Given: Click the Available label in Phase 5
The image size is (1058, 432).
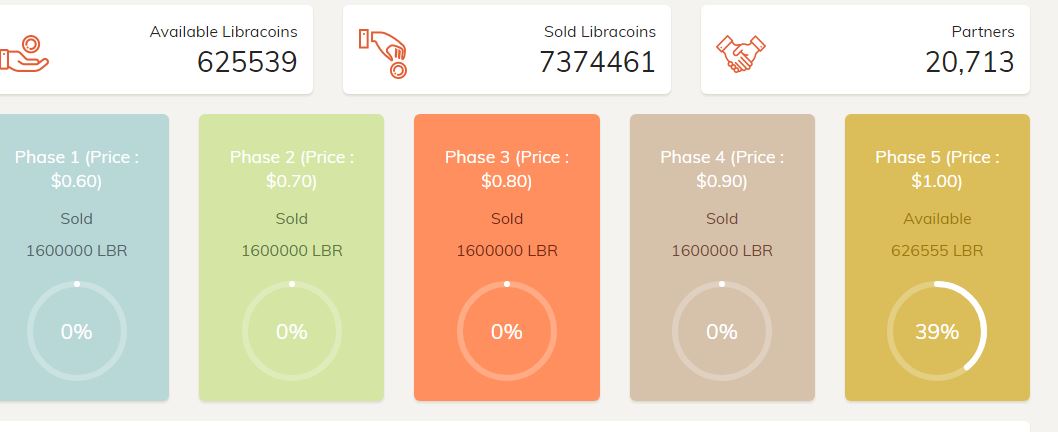Looking at the screenshot, I should [x=937, y=219].
